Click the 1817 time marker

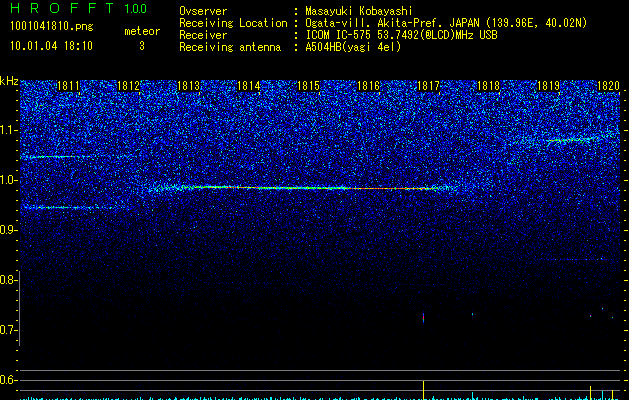428,86
